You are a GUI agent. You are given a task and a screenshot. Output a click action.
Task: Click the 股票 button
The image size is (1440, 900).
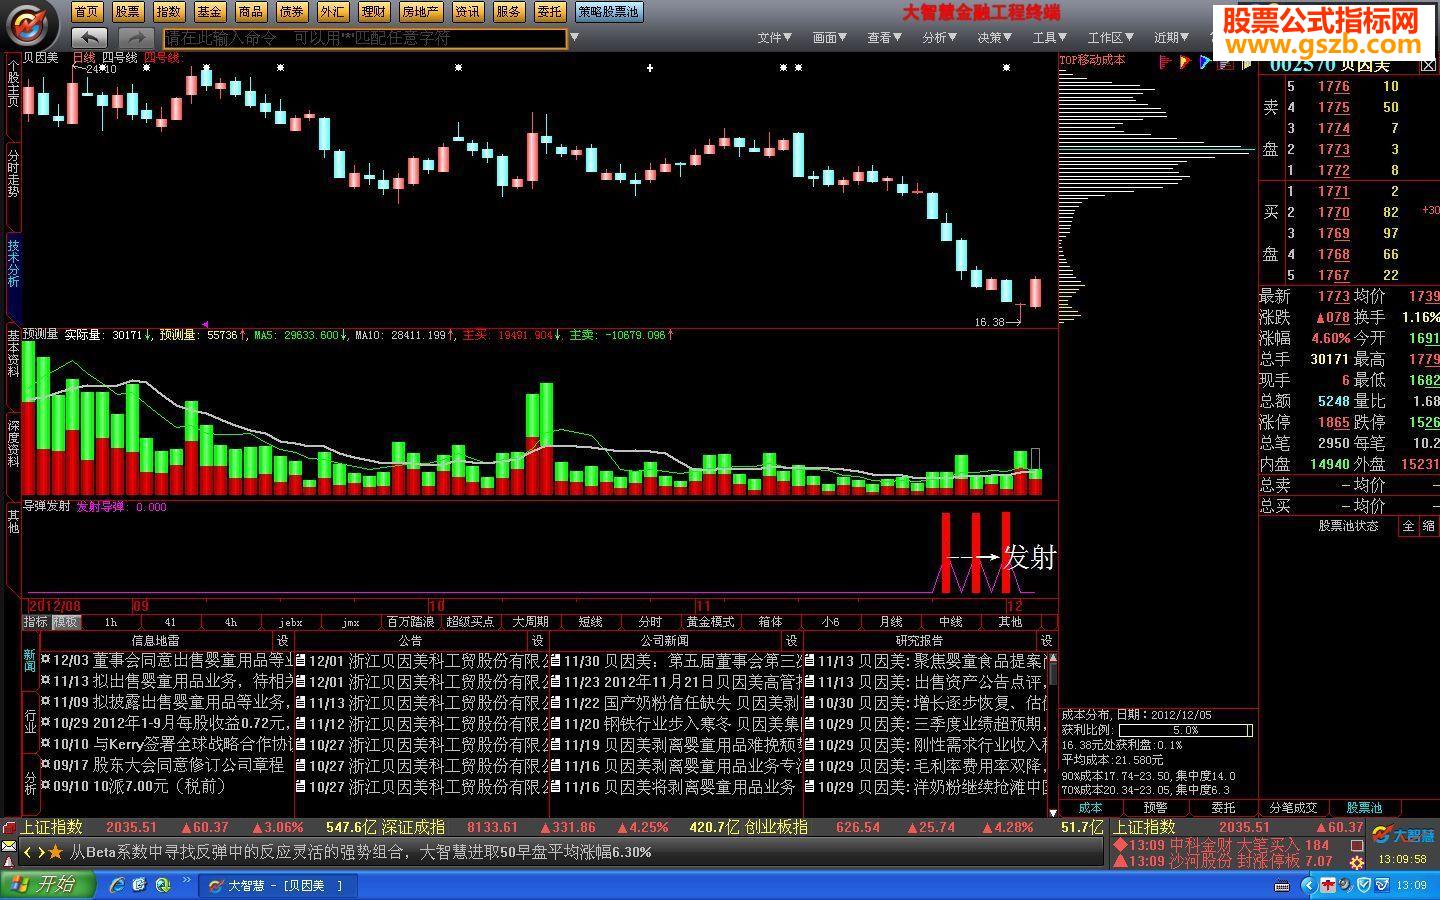[127, 12]
